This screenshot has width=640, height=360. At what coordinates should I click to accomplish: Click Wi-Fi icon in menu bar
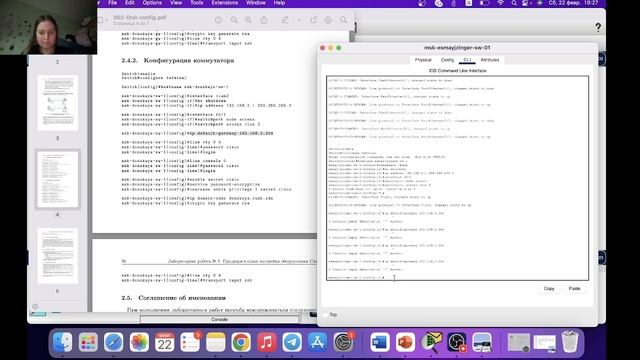point(500,3)
